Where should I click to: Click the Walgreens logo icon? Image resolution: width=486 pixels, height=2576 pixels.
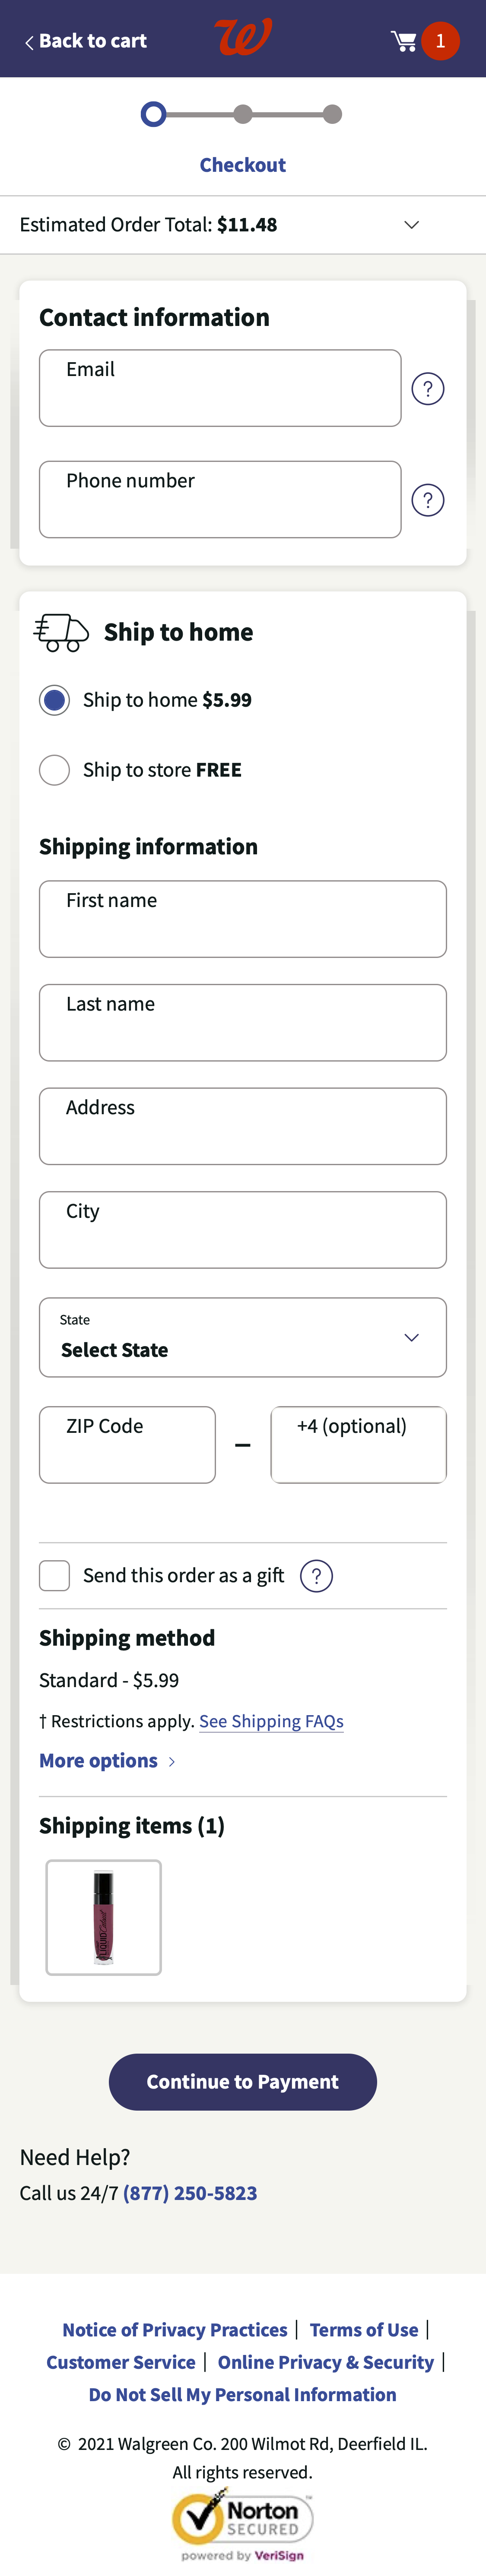(x=243, y=38)
